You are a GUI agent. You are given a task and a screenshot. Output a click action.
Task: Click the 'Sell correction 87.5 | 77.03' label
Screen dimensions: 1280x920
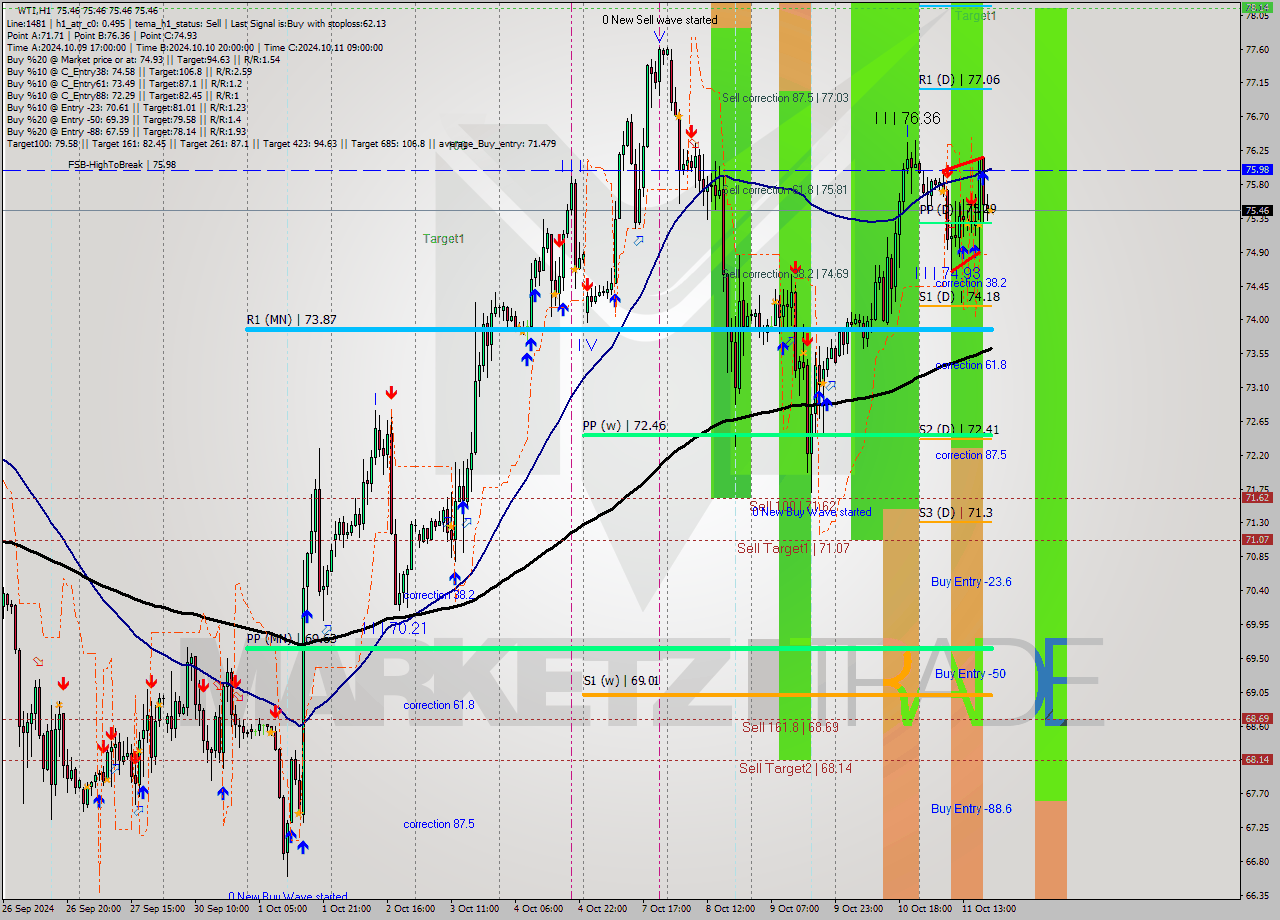click(x=785, y=98)
